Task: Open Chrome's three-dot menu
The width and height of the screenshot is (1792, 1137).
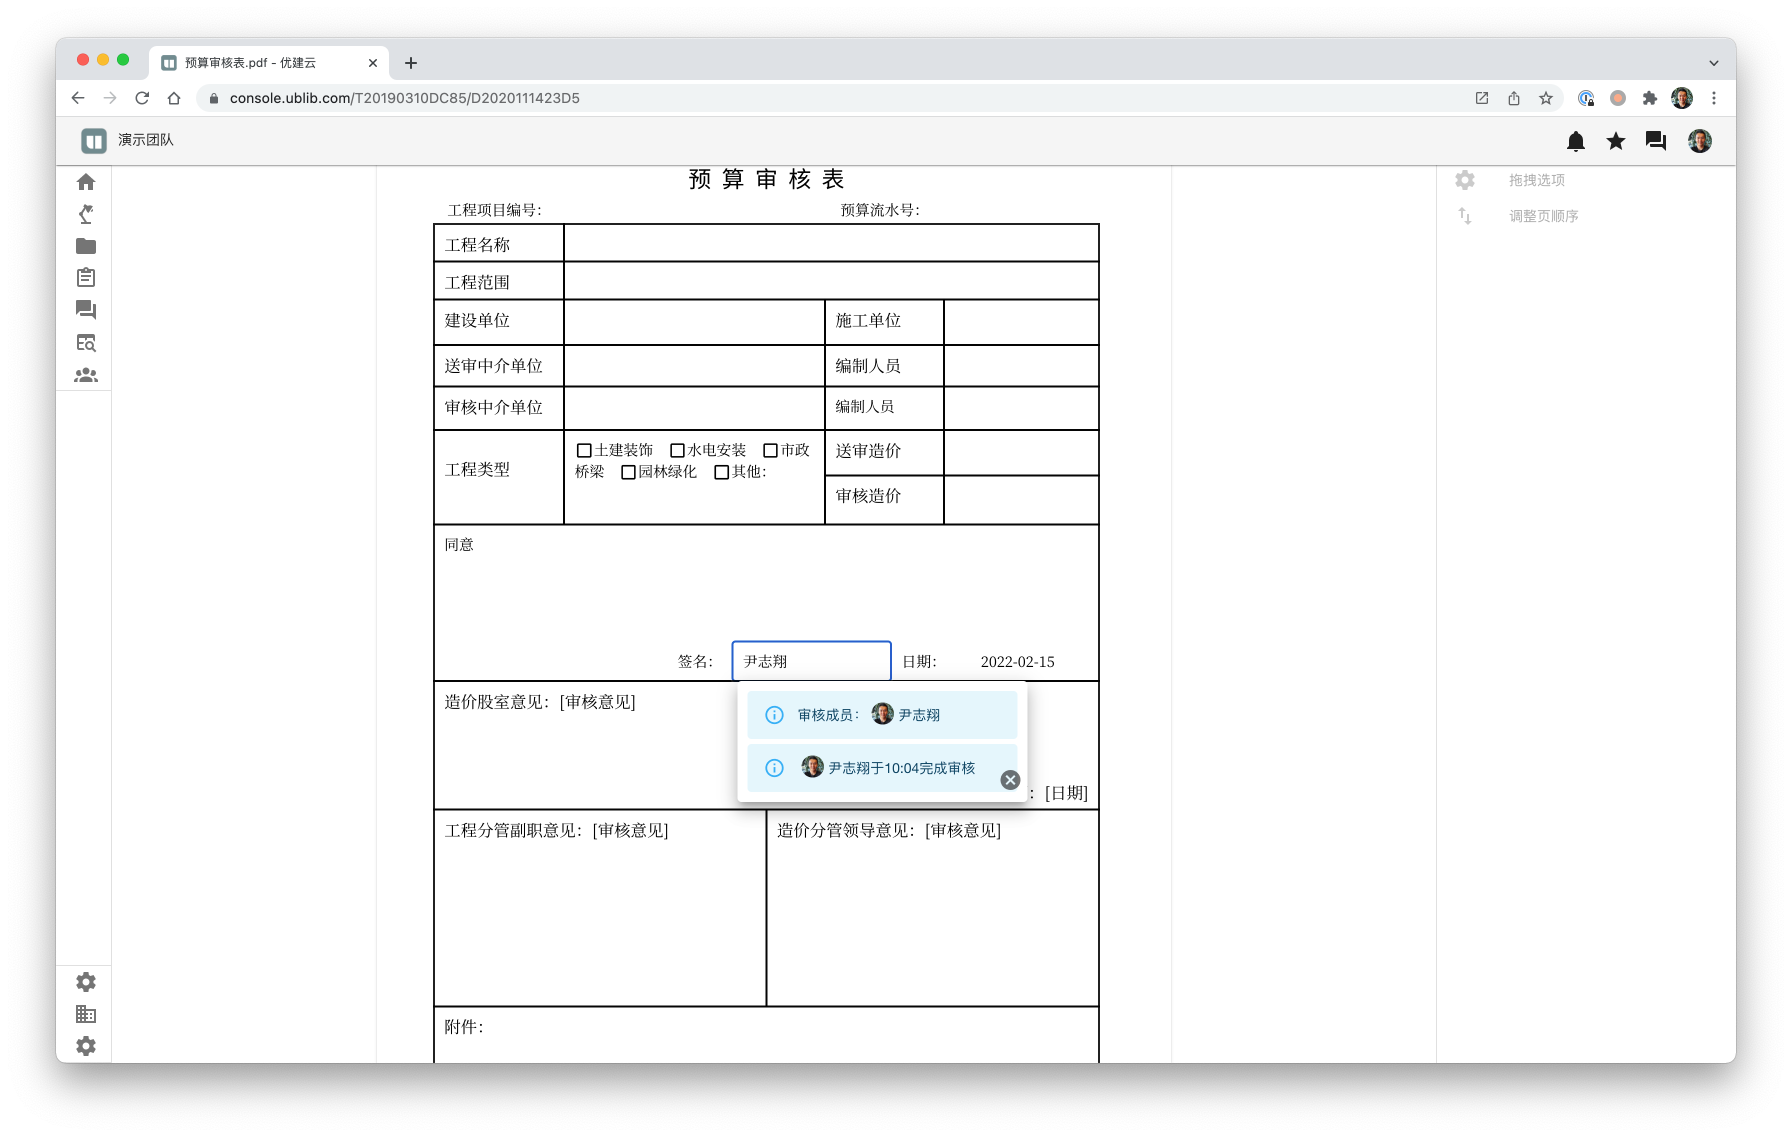Action: click(x=1714, y=98)
